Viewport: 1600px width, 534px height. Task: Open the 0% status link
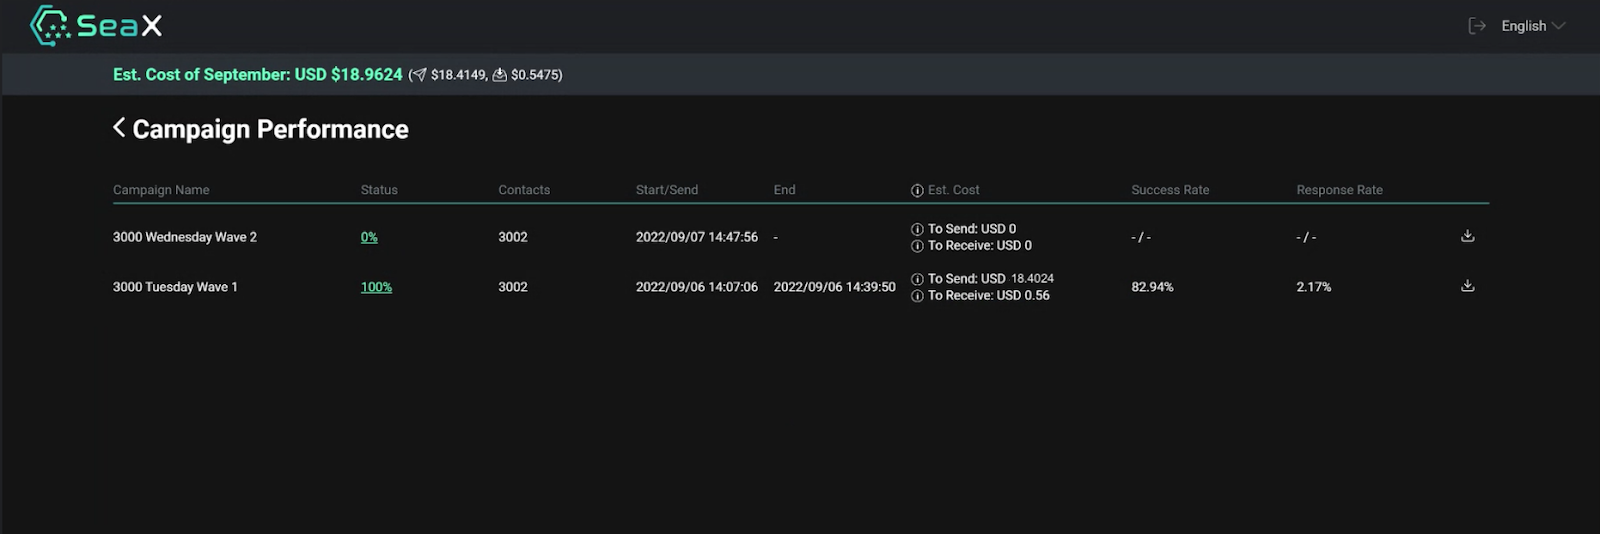click(x=369, y=237)
